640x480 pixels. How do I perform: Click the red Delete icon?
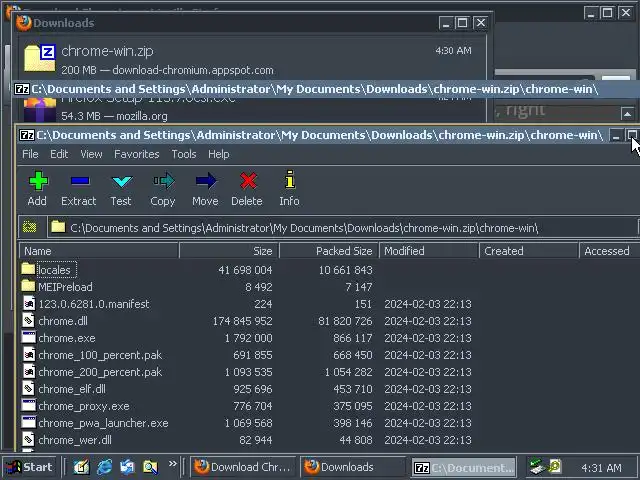click(x=248, y=181)
